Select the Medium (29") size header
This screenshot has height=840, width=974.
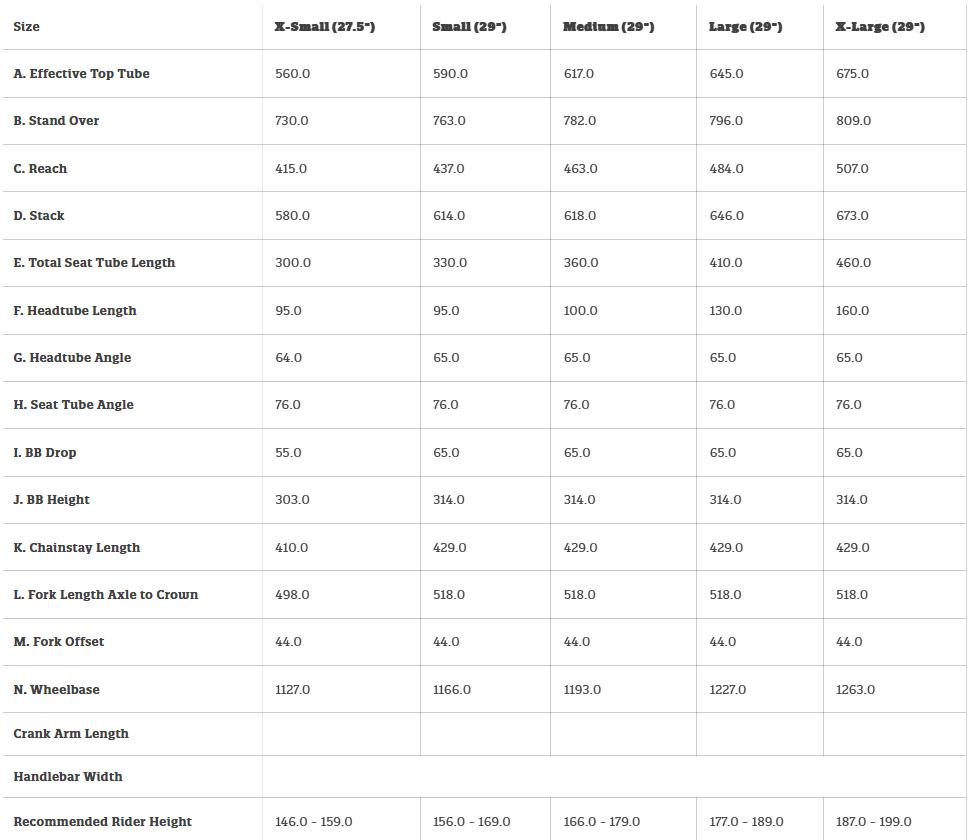point(608,27)
